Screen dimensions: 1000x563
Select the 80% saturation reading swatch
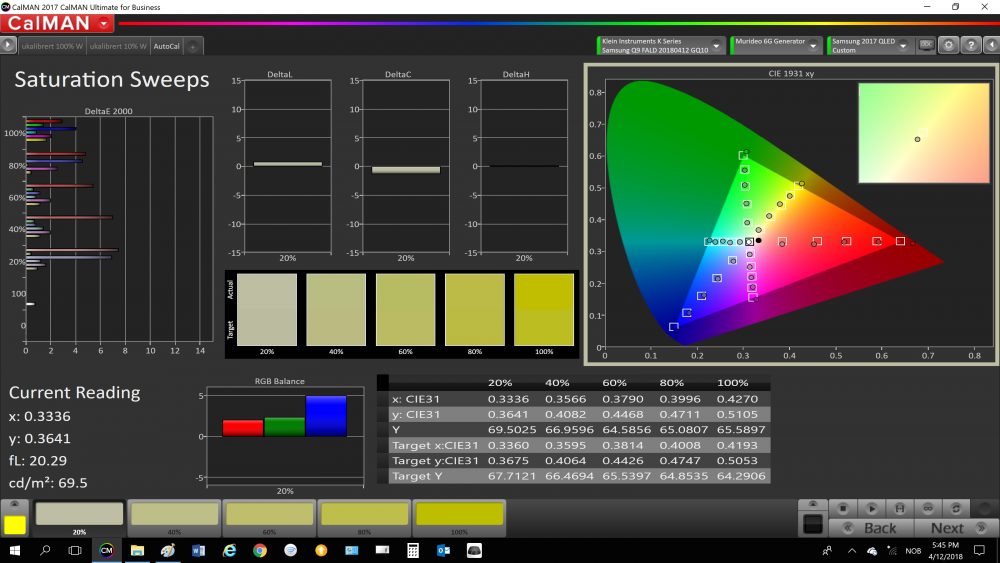(x=364, y=516)
